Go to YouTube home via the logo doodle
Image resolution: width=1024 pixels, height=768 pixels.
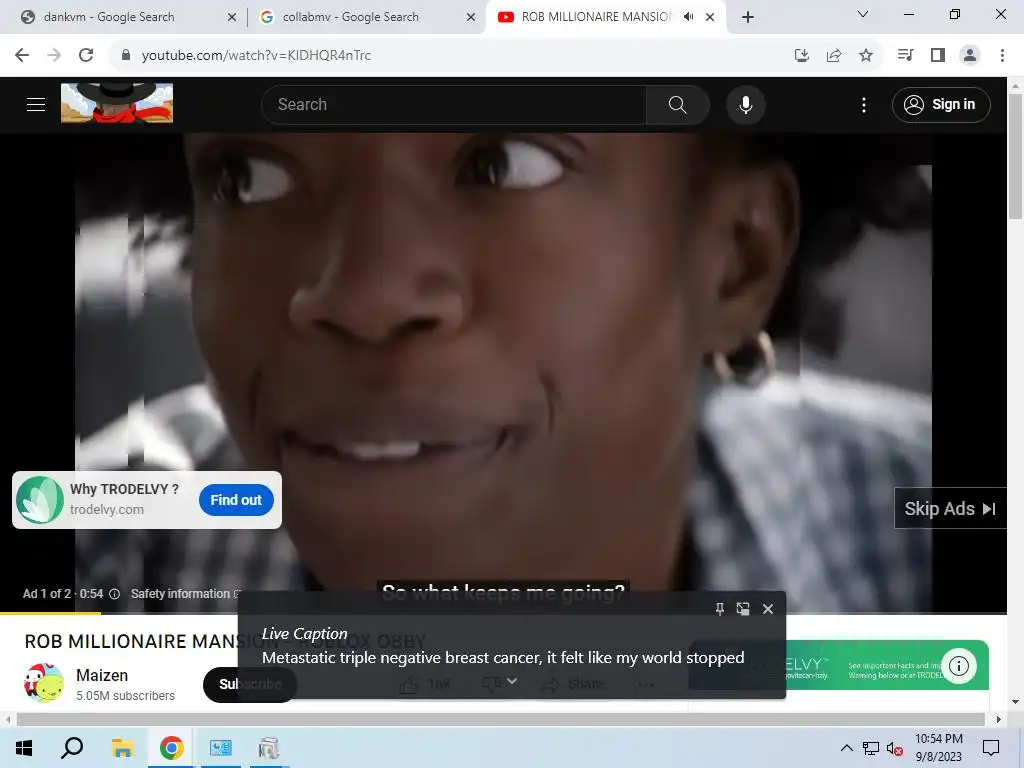tap(117, 103)
